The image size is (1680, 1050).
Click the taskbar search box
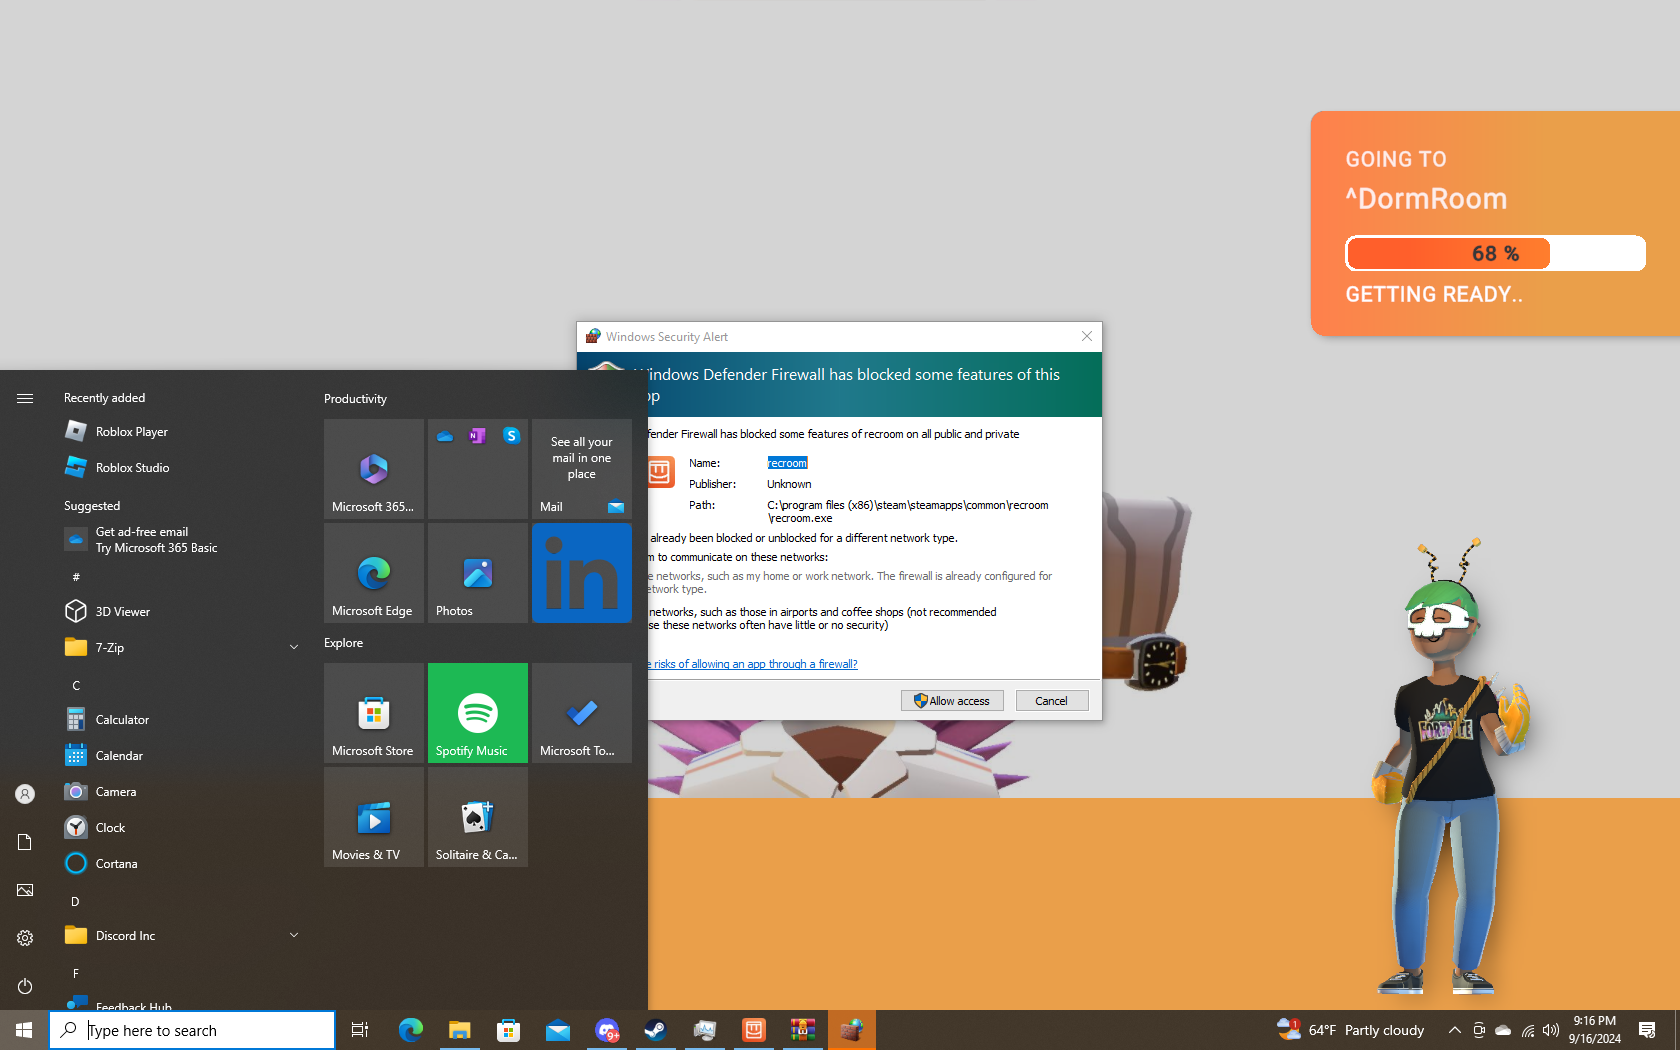[192, 1030]
